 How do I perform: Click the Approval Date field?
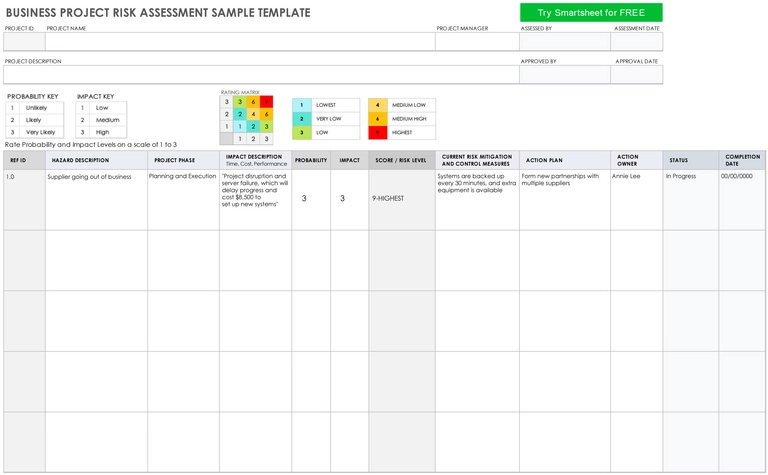pos(637,74)
